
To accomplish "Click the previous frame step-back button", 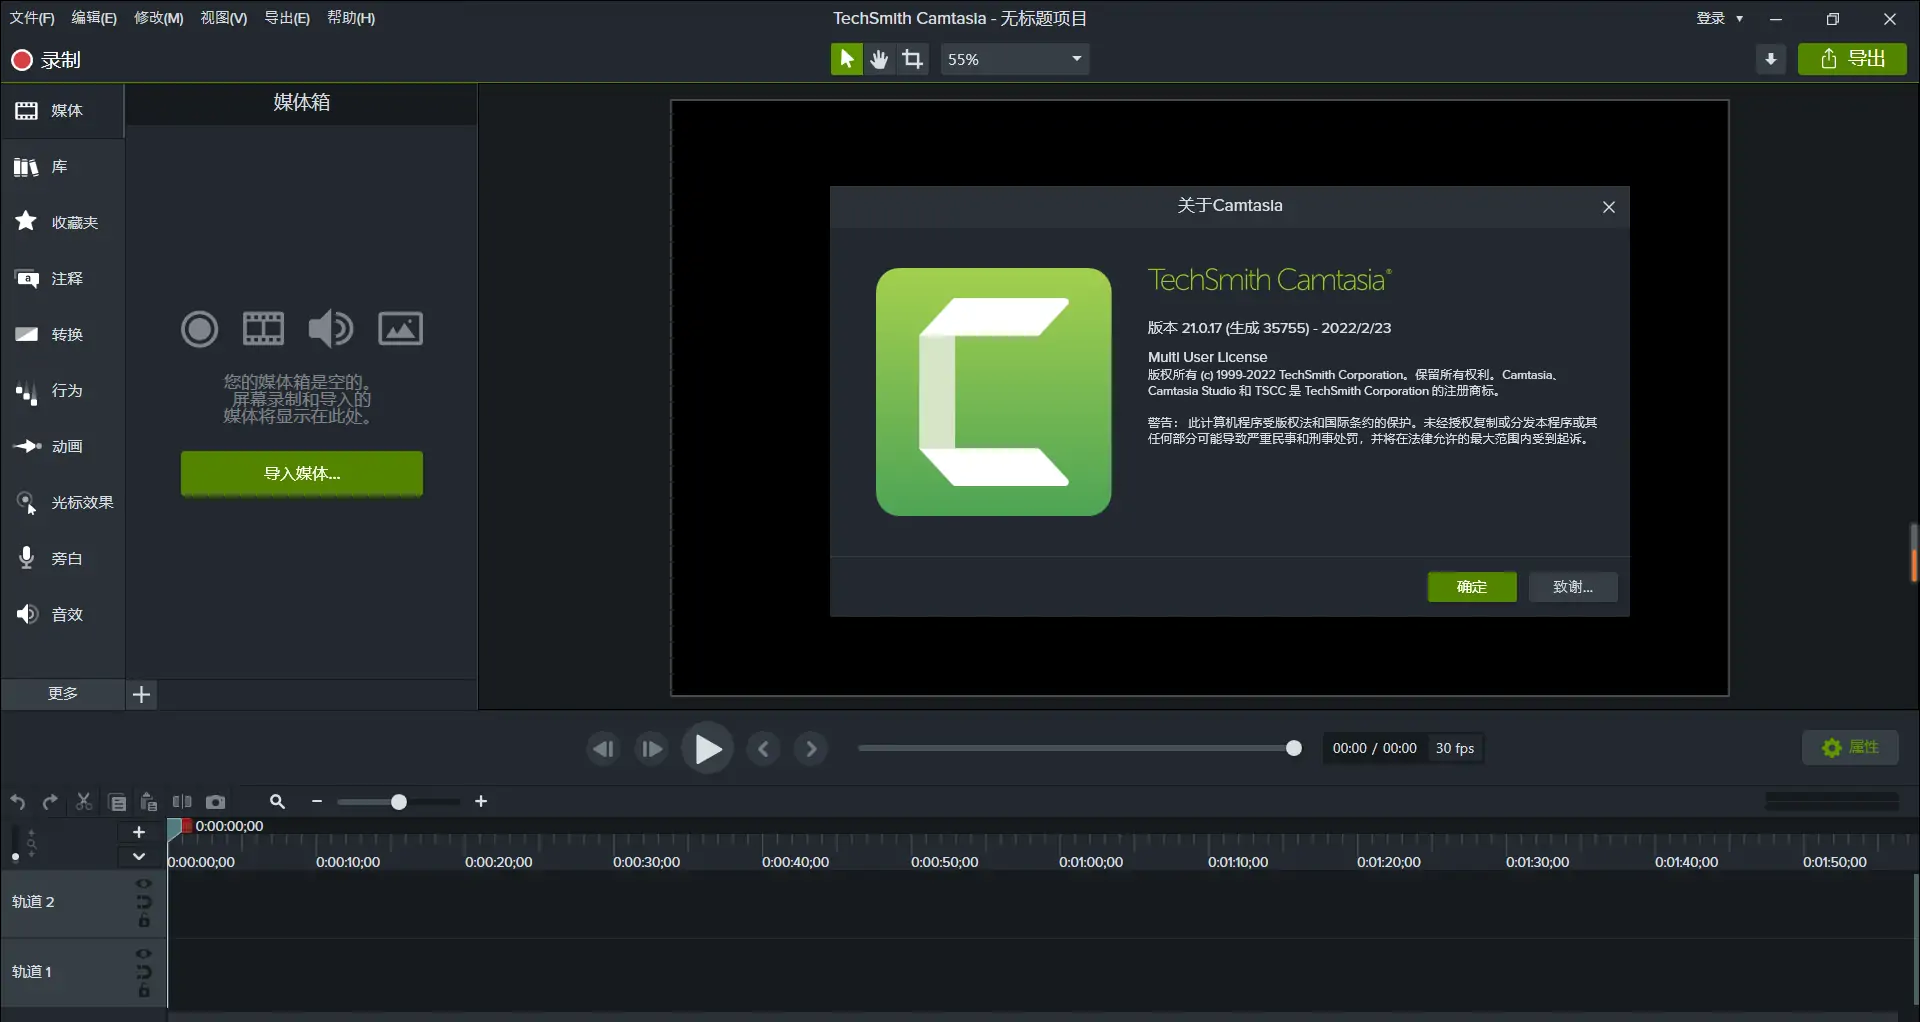I will 603,748.
